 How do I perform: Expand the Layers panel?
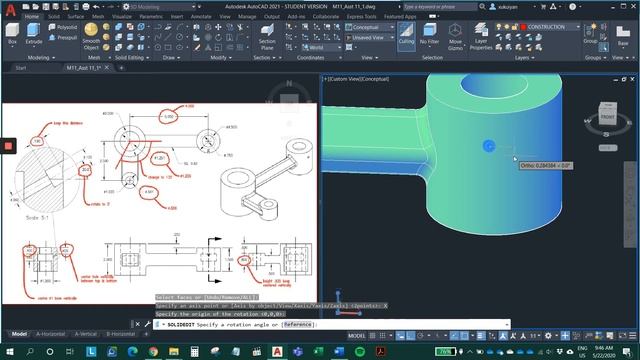[x=524, y=58]
